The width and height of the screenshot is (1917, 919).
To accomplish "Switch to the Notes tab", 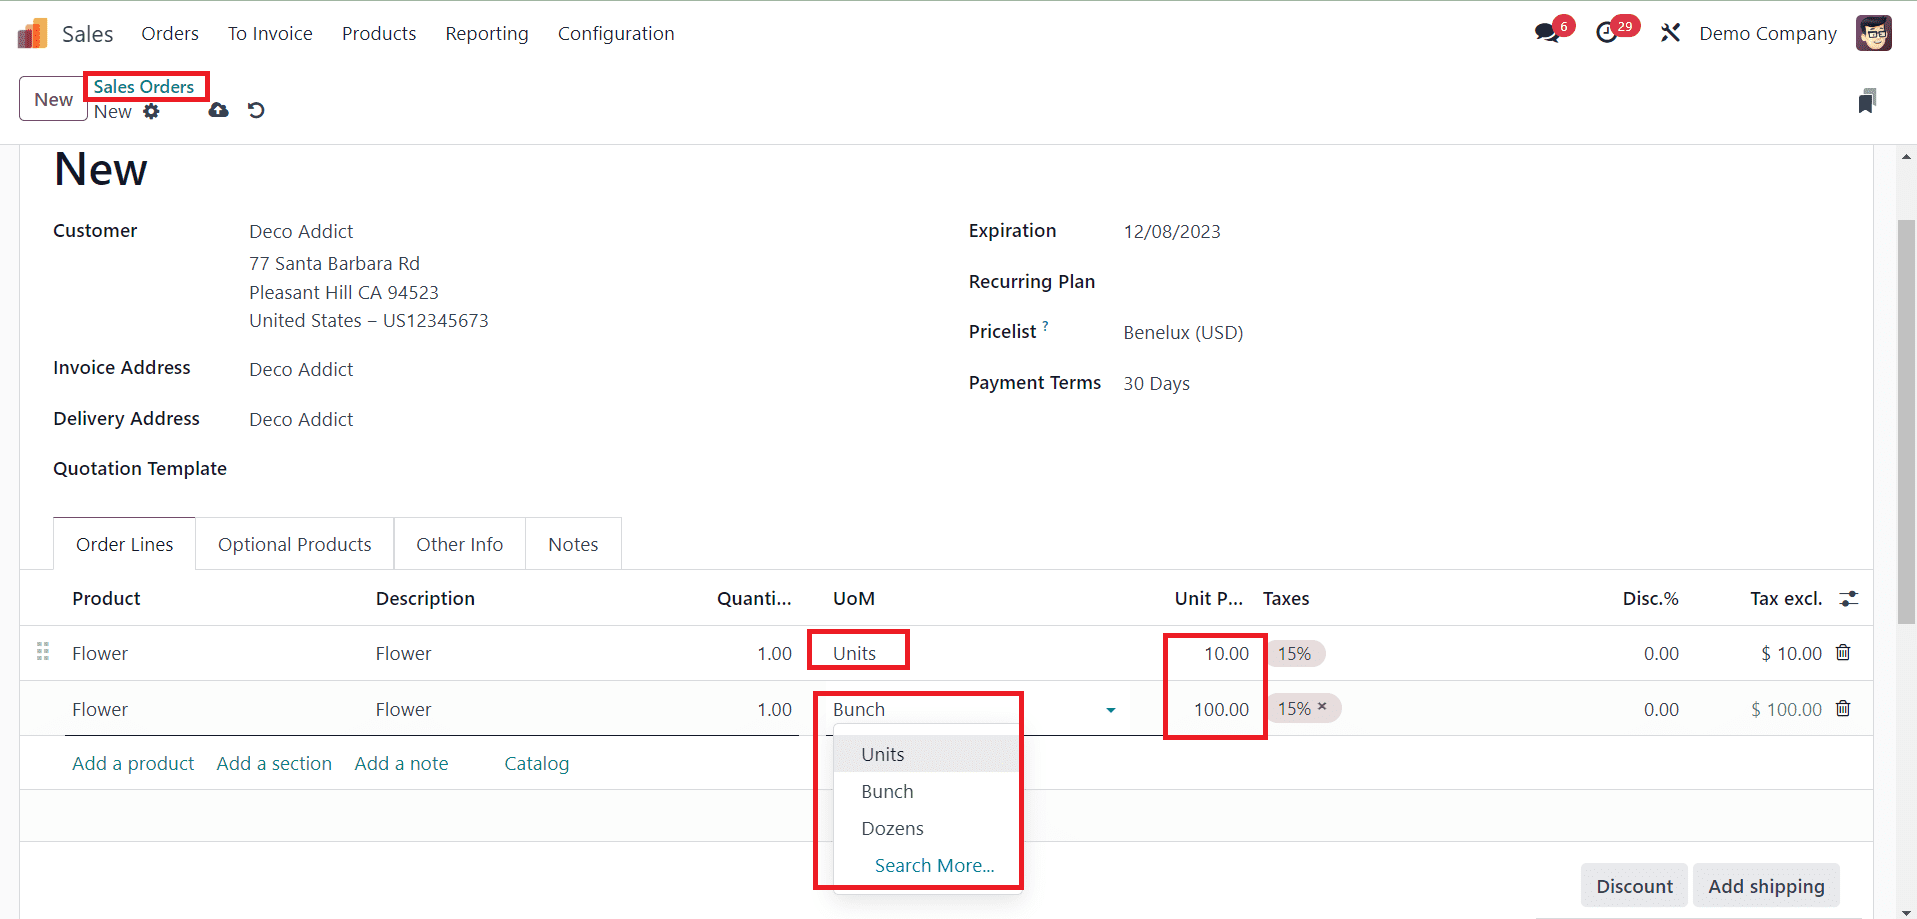I will (573, 544).
